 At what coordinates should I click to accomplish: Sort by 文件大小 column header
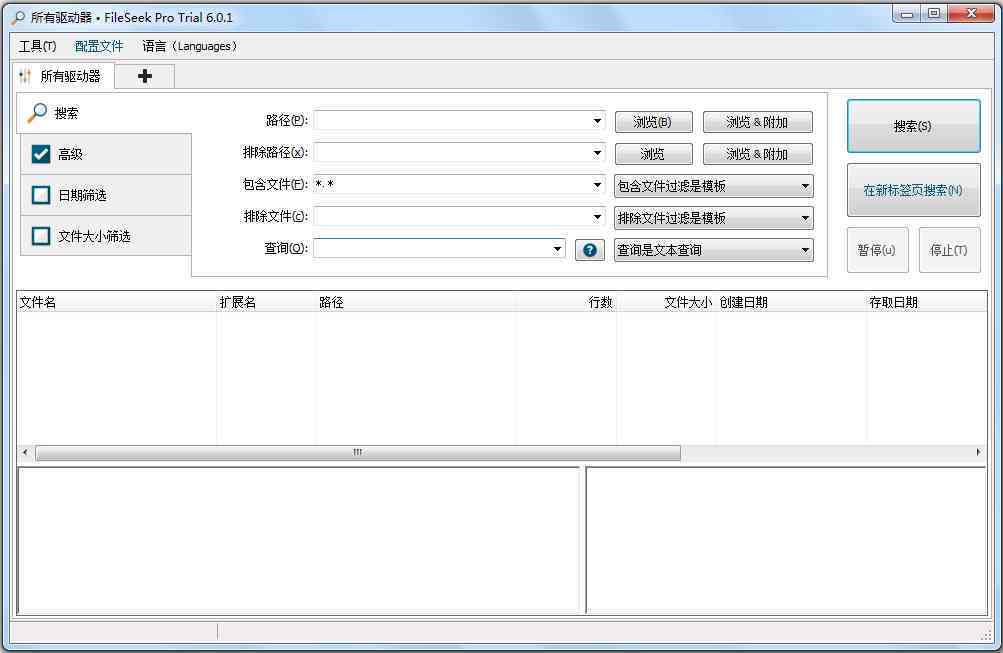[x=666, y=303]
